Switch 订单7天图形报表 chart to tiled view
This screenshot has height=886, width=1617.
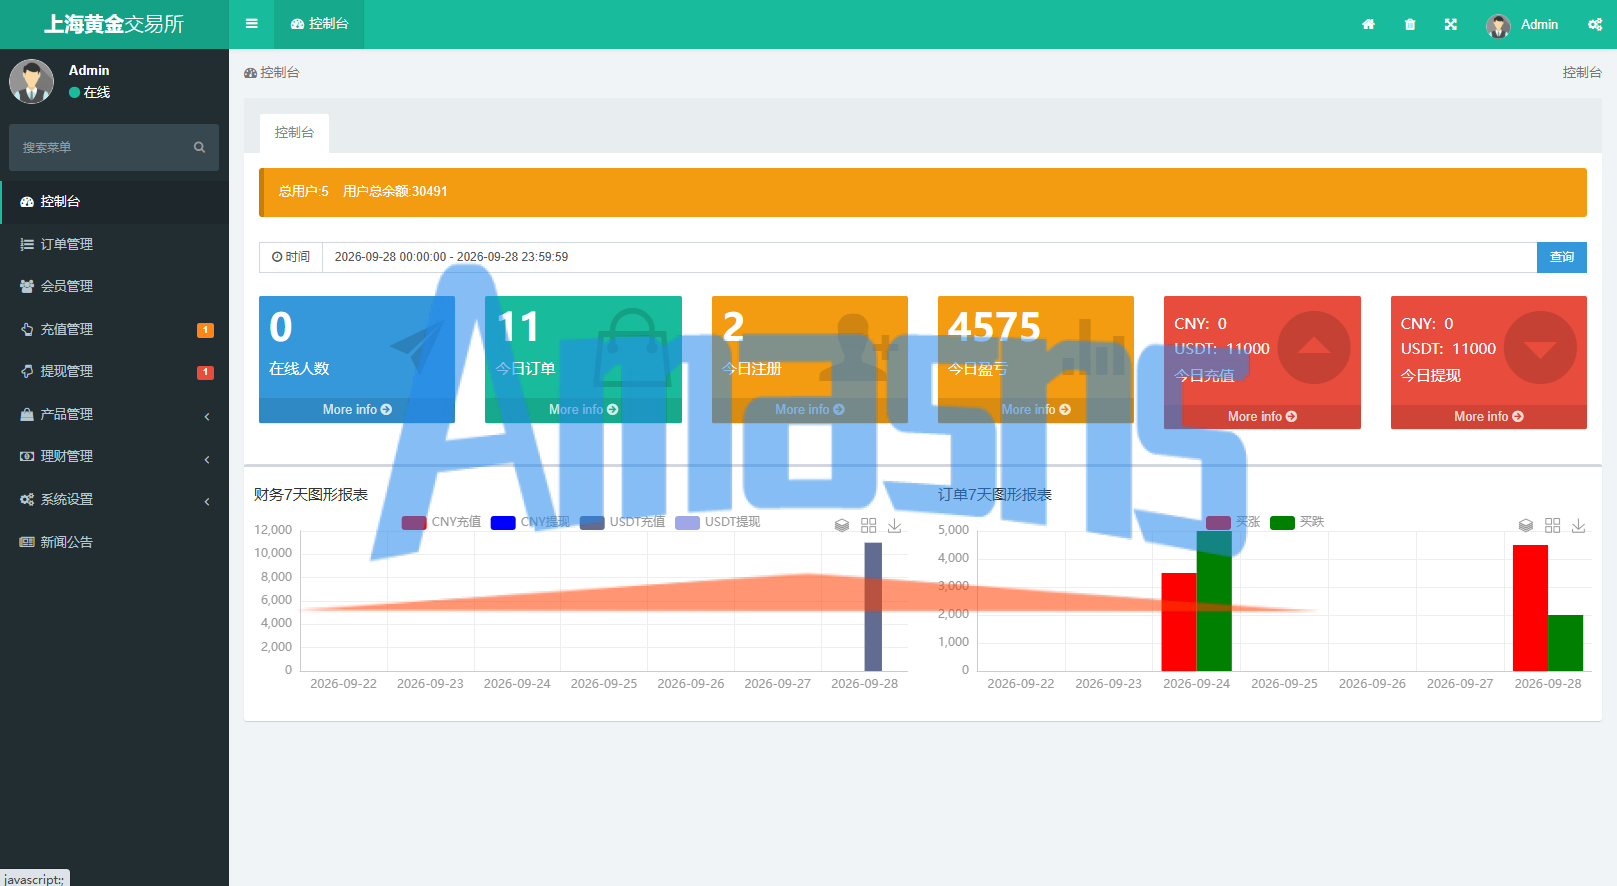1552,526
